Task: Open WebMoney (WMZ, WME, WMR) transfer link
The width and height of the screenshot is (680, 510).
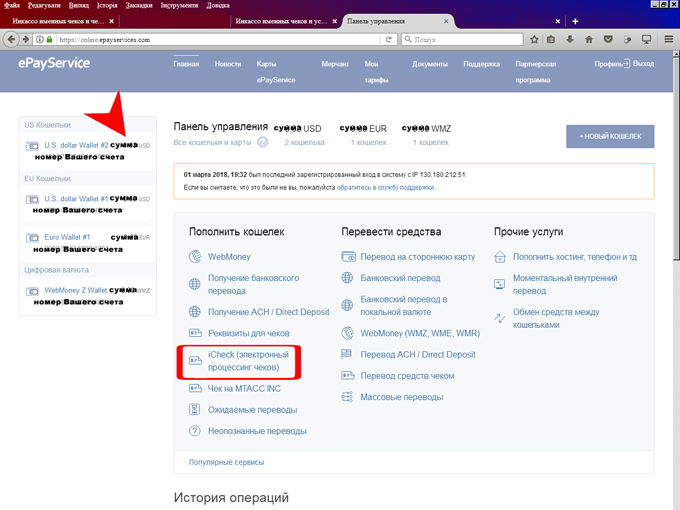Action: point(420,333)
